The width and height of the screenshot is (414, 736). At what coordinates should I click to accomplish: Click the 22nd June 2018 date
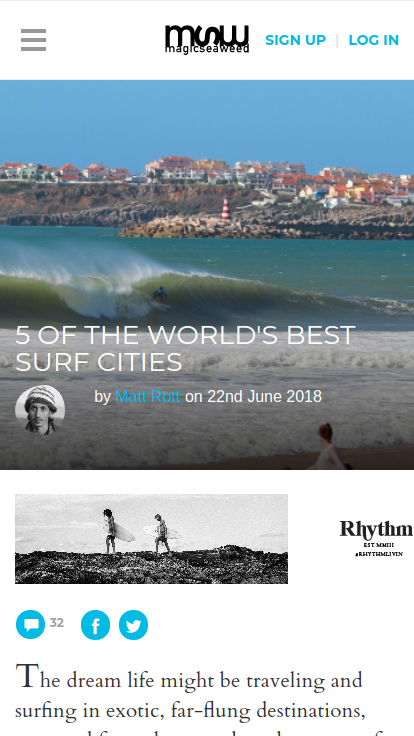(264, 397)
